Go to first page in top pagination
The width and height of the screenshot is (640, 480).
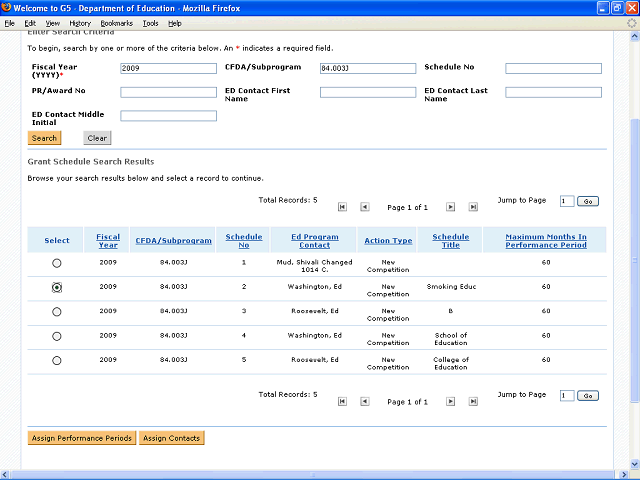click(342, 207)
